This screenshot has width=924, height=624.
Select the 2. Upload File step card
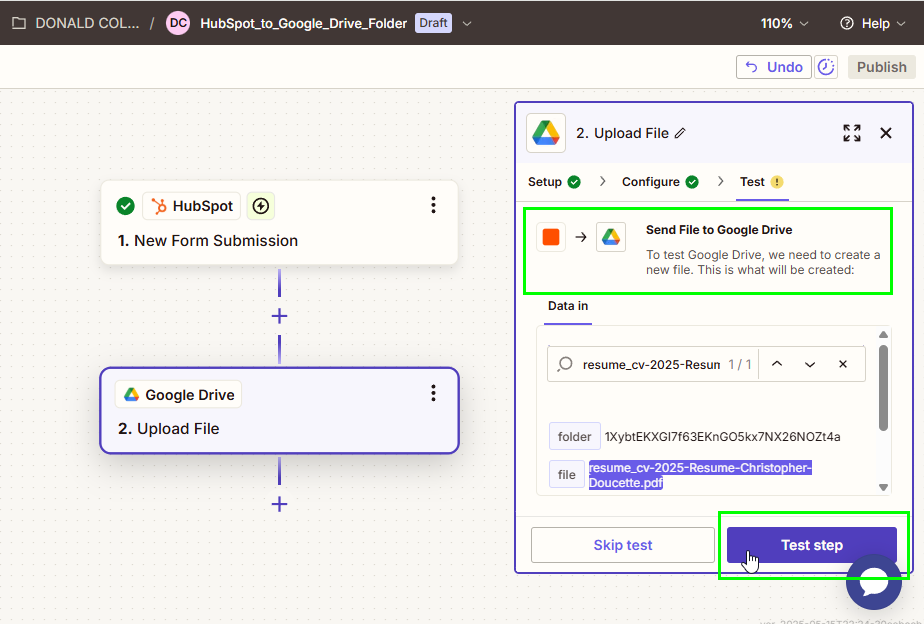point(279,411)
